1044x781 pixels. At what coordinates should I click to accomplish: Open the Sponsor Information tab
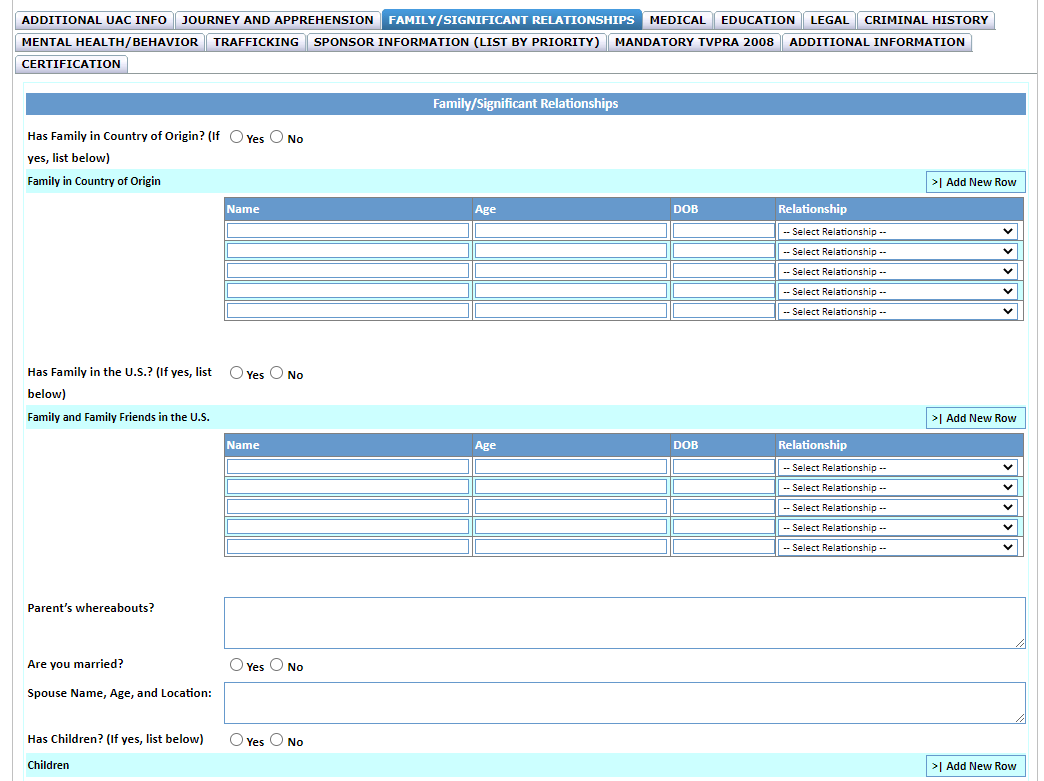click(x=456, y=42)
